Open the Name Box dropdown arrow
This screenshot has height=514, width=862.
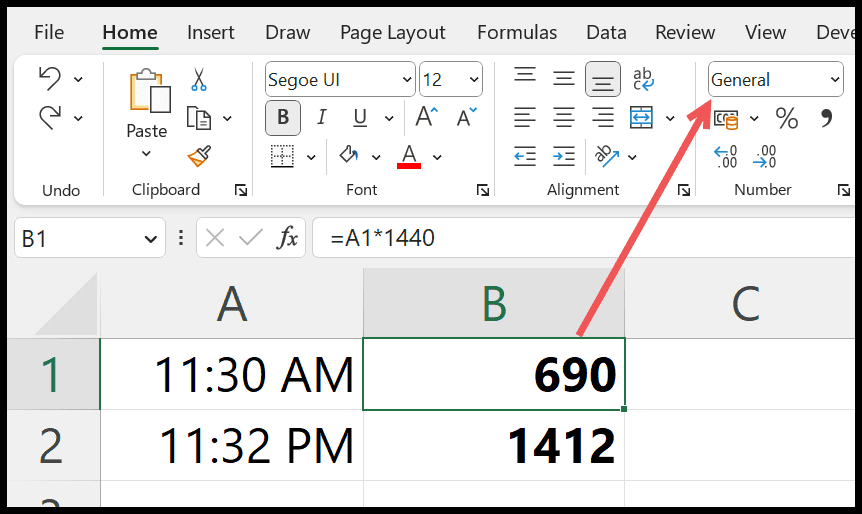[x=150, y=239]
